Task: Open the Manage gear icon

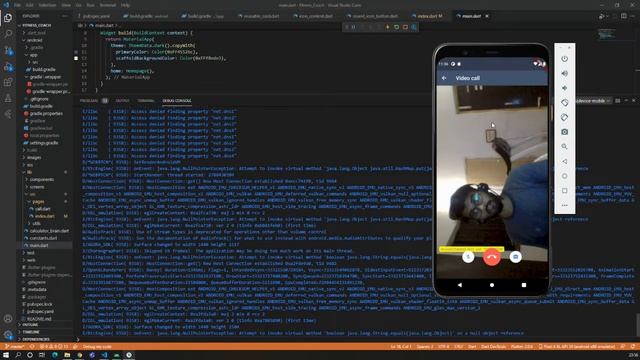Action: click(8, 335)
